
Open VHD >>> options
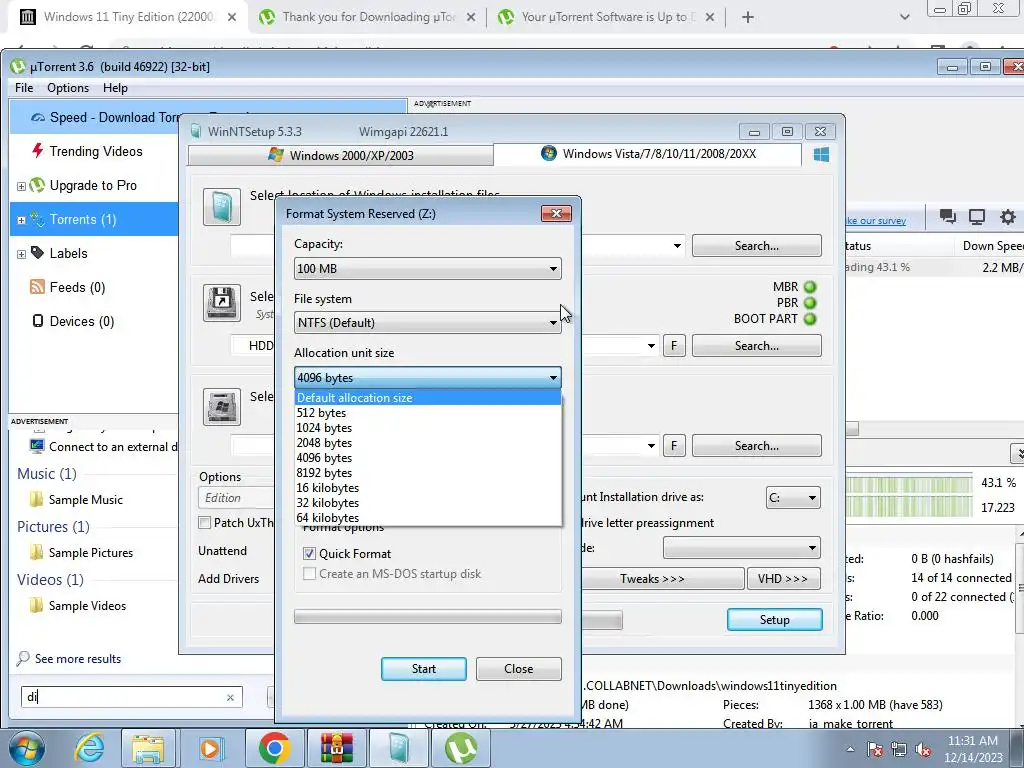[783, 579]
